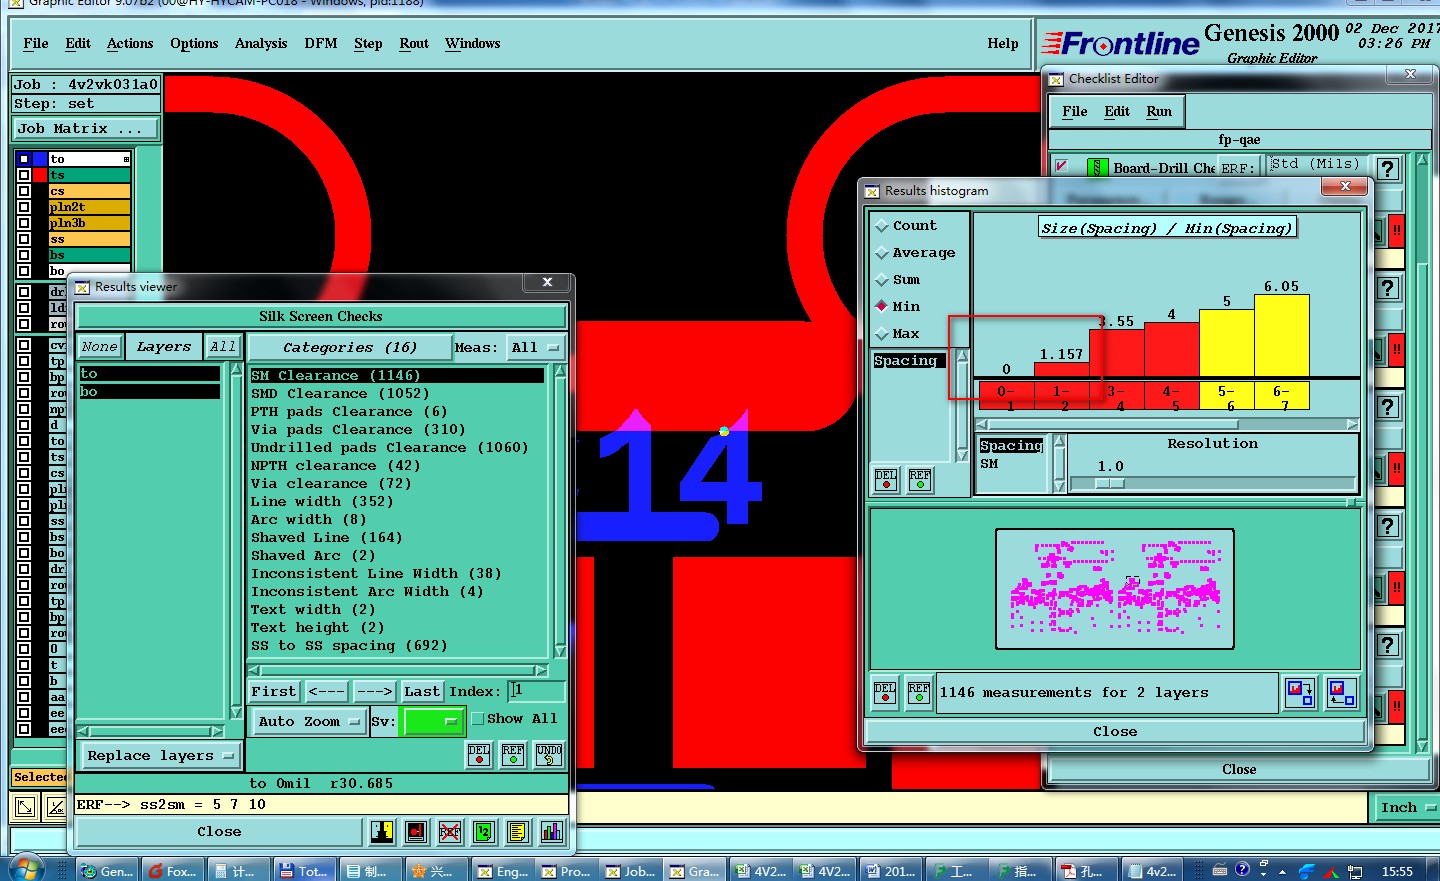The width and height of the screenshot is (1440, 881).
Task: Click the yellow notes icon in Results viewer
Action: (x=518, y=831)
